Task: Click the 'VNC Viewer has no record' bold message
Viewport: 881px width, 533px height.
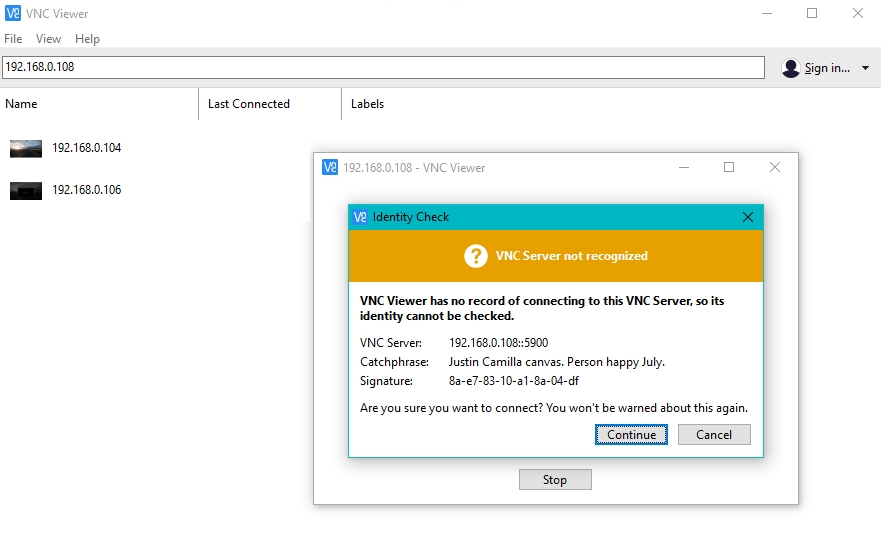Action: tap(542, 308)
